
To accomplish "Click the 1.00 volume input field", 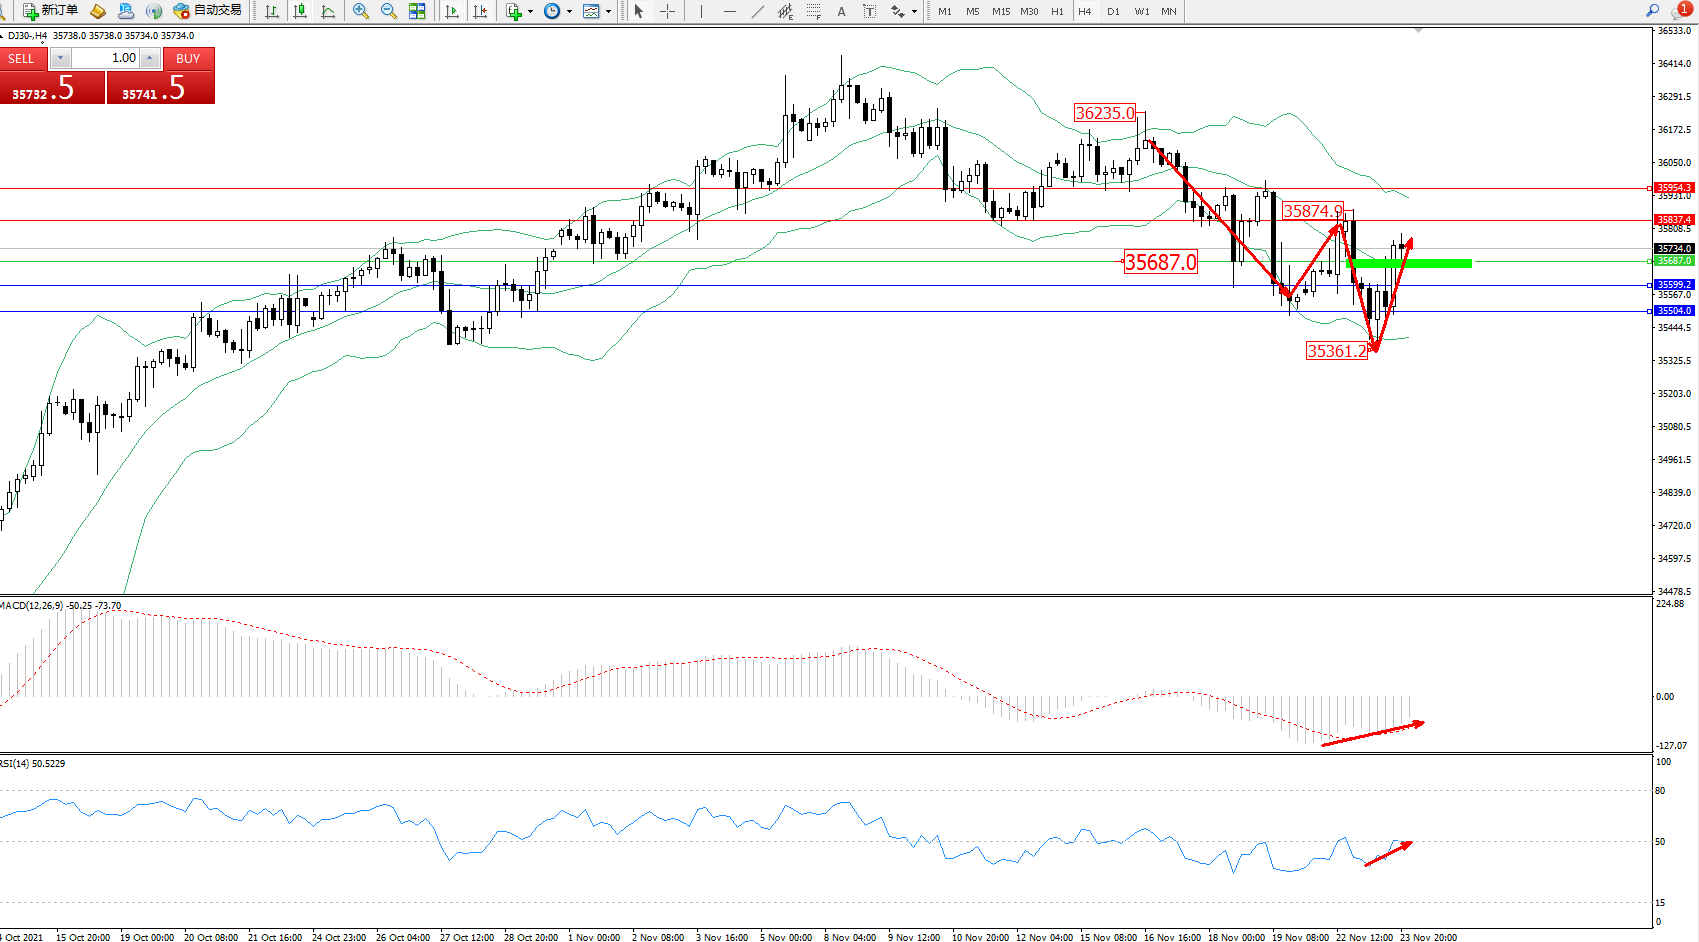I will coord(105,58).
